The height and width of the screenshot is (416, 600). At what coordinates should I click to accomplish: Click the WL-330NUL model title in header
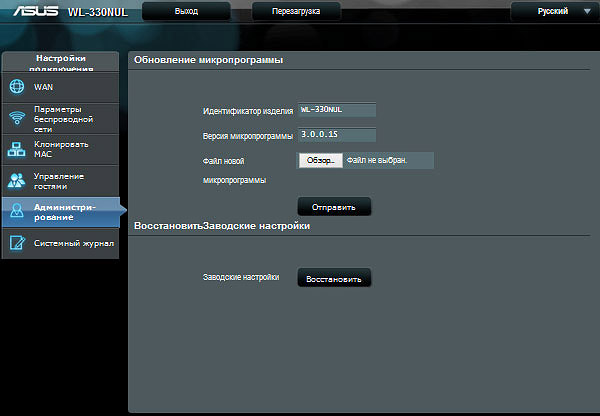pos(98,12)
